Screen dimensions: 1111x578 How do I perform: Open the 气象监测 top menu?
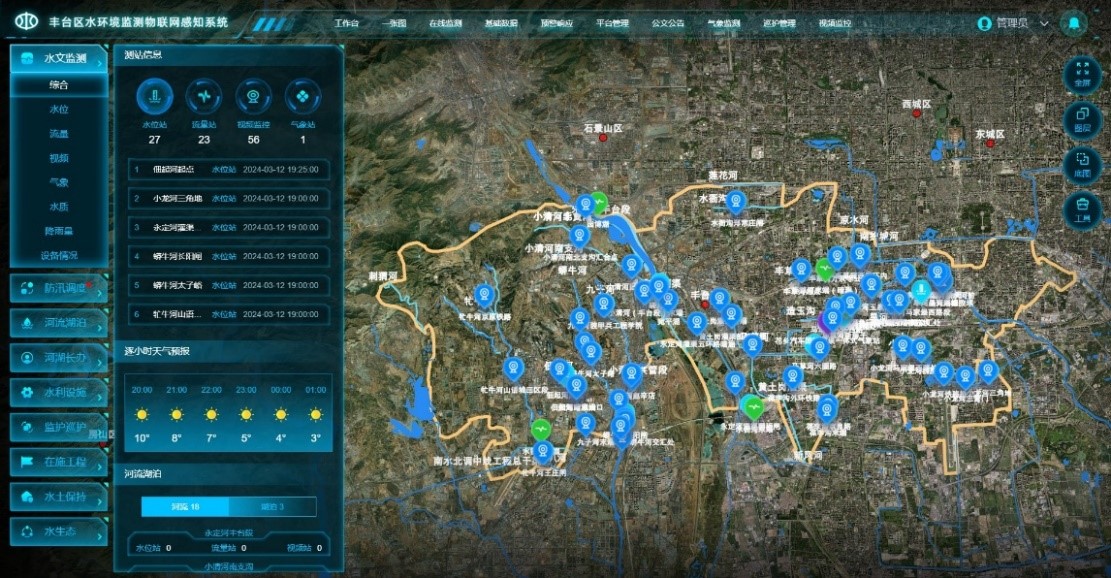click(723, 22)
